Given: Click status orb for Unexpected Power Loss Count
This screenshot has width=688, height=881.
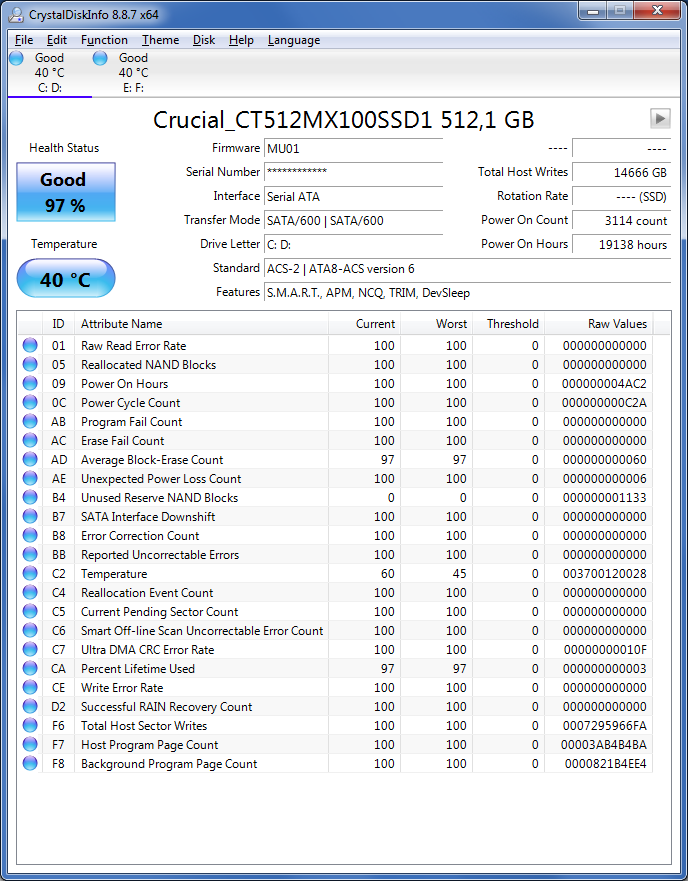Looking at the screenshot, I should [x=30, y=479].
